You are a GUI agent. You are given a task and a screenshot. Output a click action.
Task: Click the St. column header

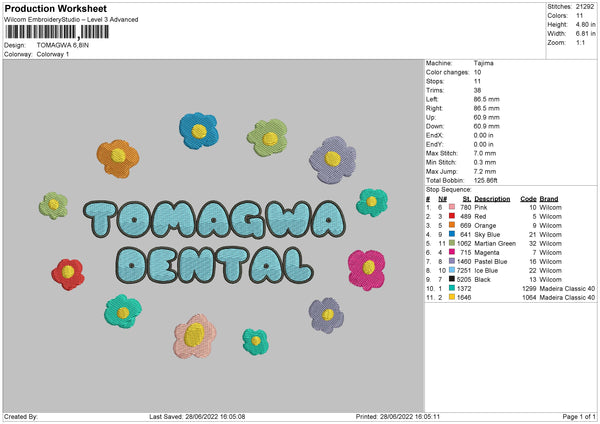click(x=467, y=199)
